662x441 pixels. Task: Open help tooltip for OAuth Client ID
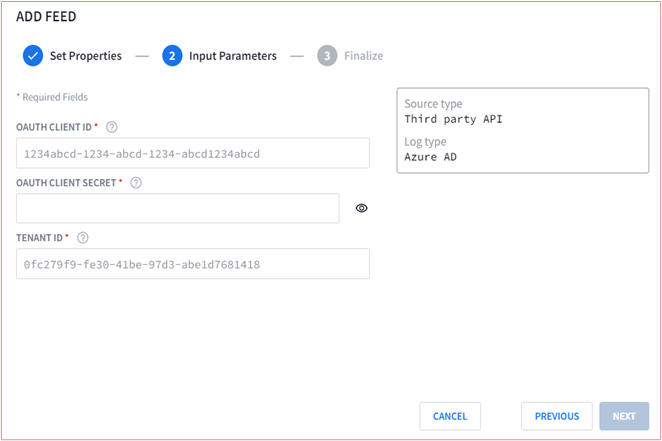pyautogui.click(x=111, y=127)
